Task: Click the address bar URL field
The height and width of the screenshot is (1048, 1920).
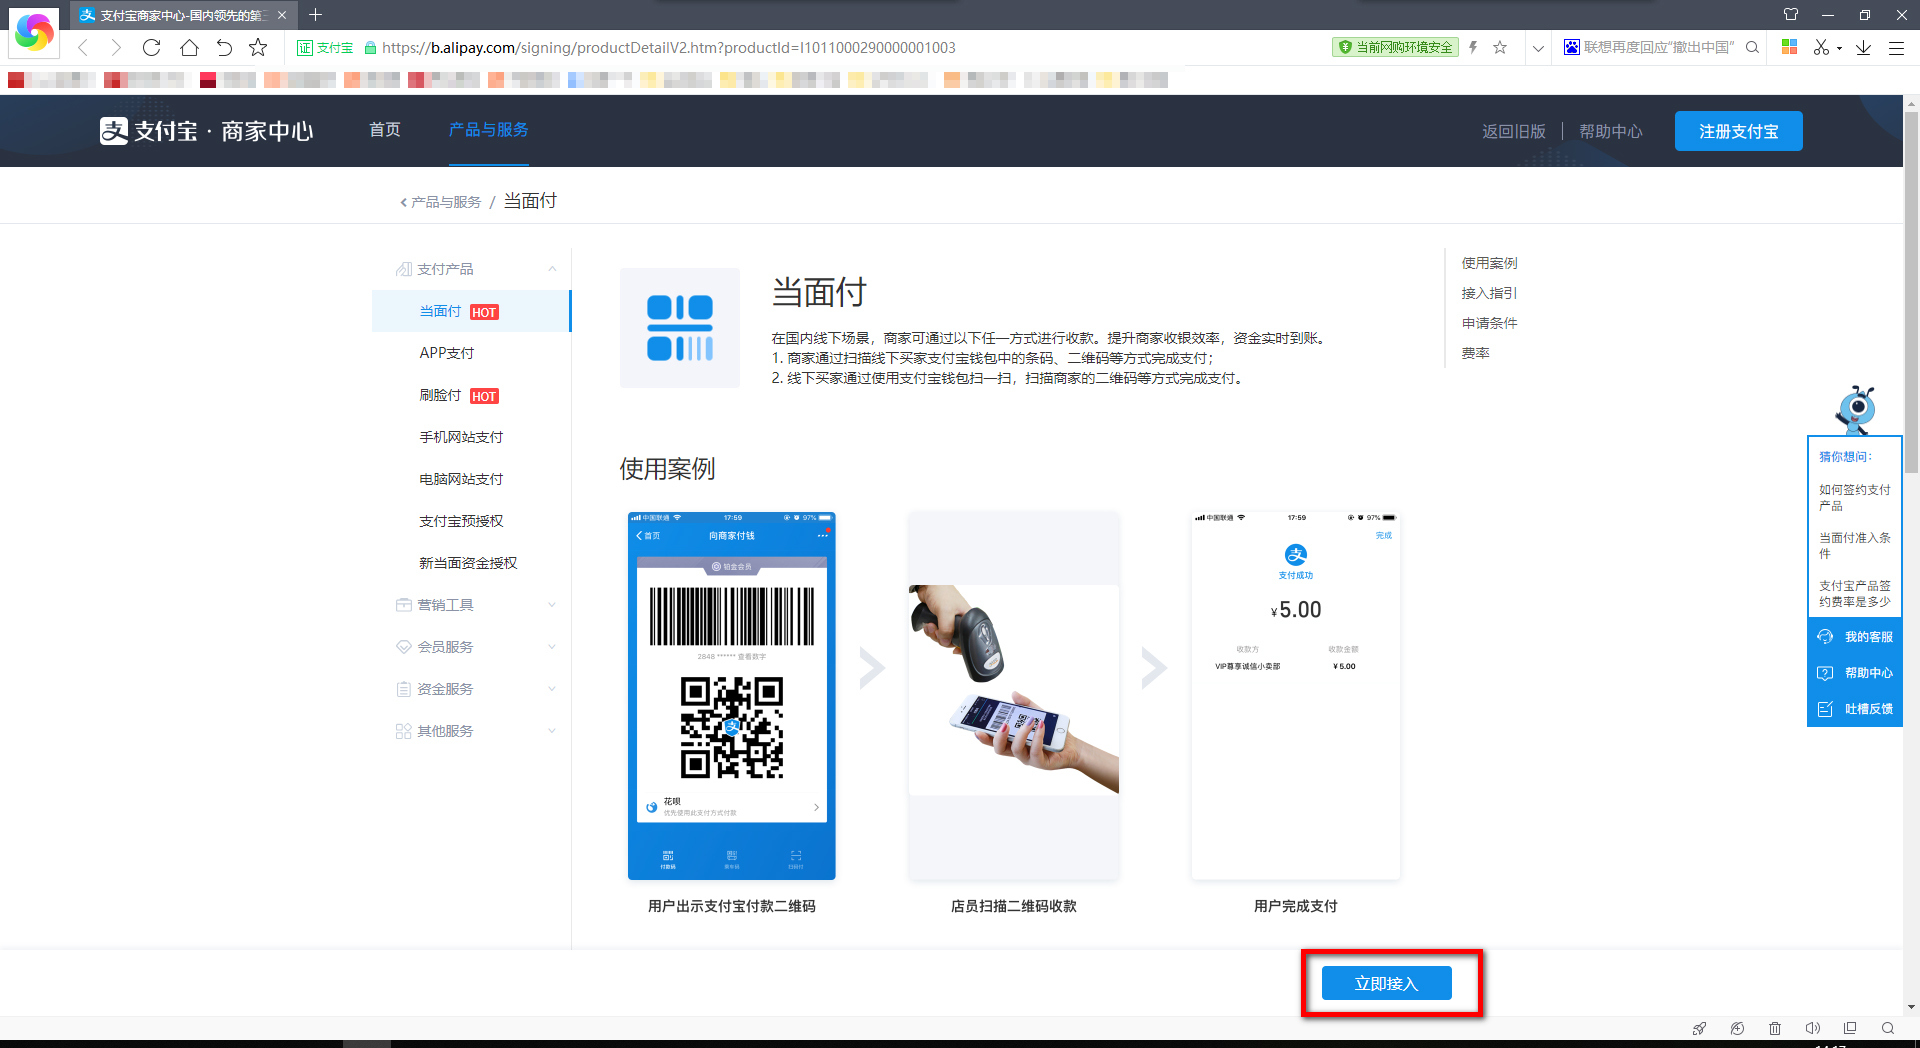Action: click(668, 47)
